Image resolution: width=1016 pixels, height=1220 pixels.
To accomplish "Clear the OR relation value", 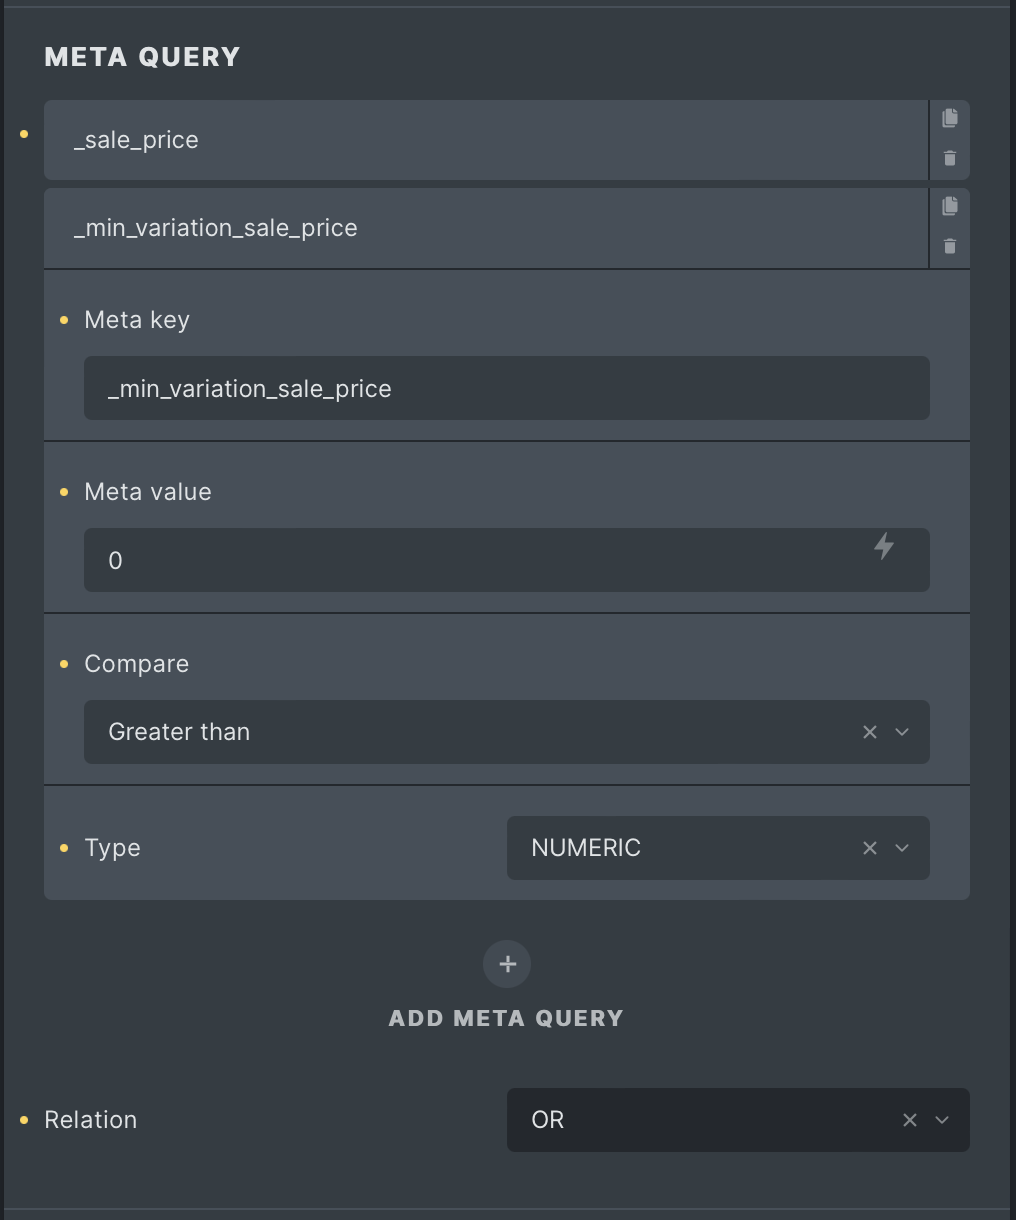I will [910, 1120].
